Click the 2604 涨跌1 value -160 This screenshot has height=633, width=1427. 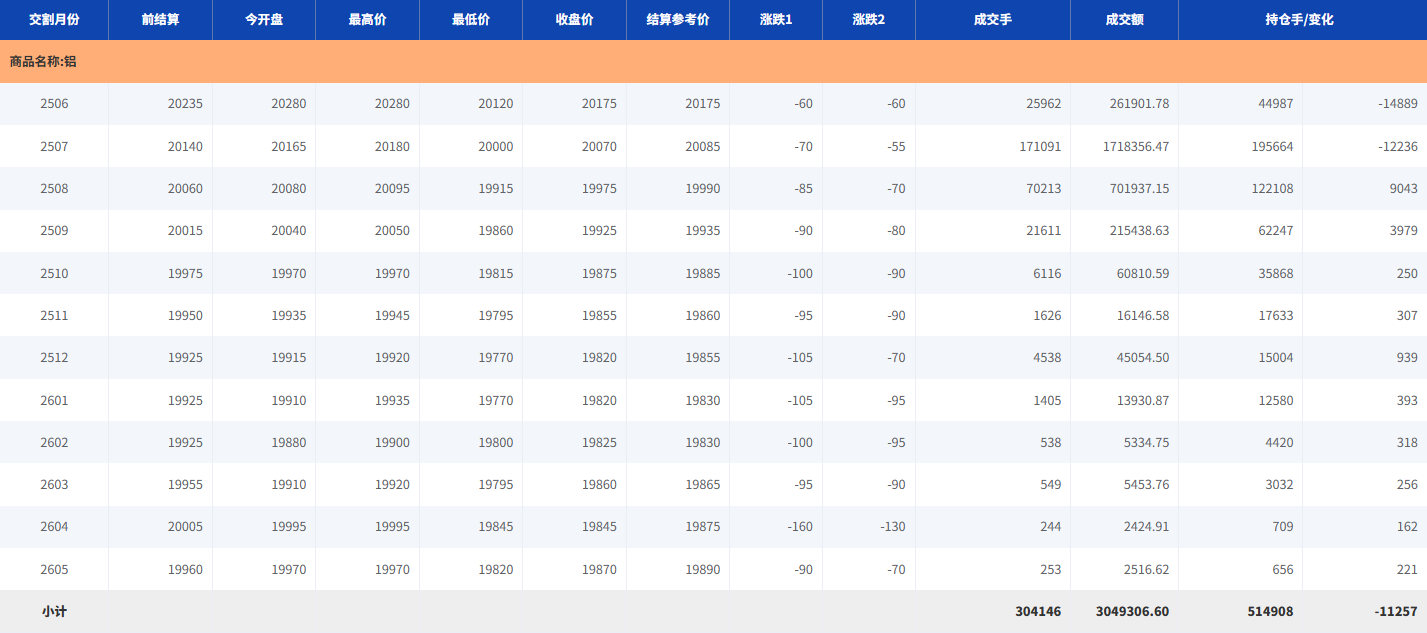point(799,527)
